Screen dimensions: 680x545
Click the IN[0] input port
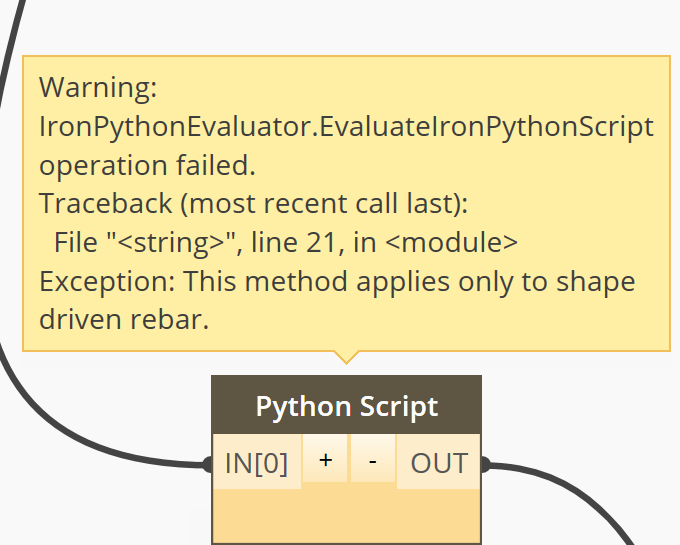click(257, 464)
